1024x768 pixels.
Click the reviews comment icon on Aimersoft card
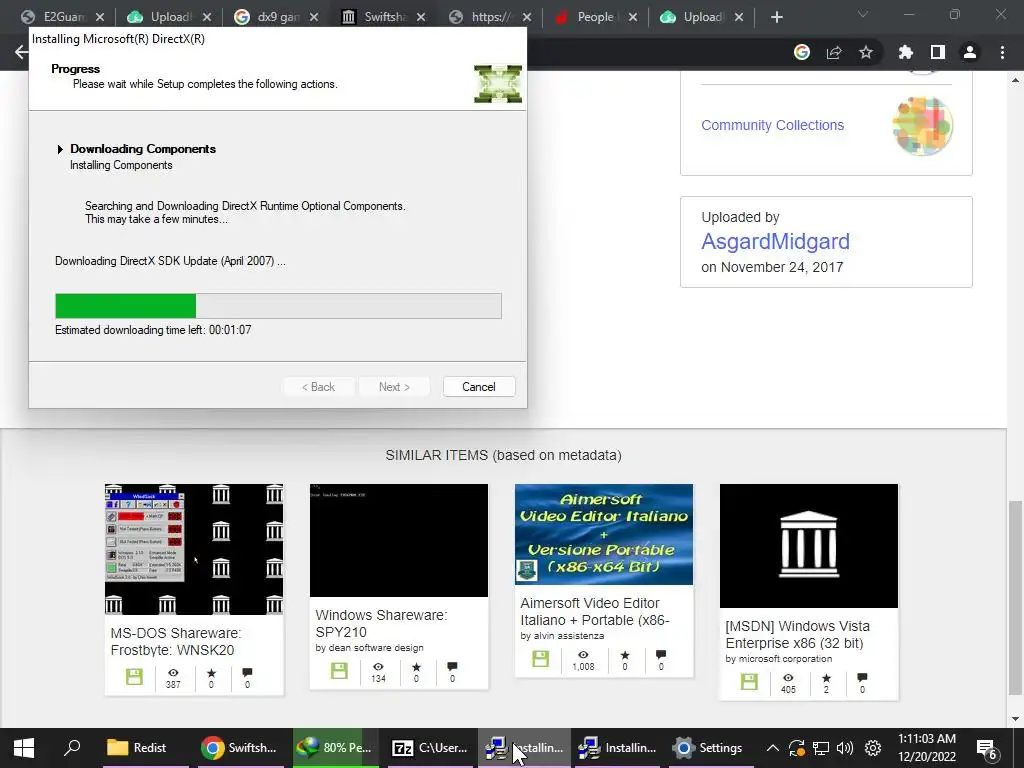pos(661,655)
